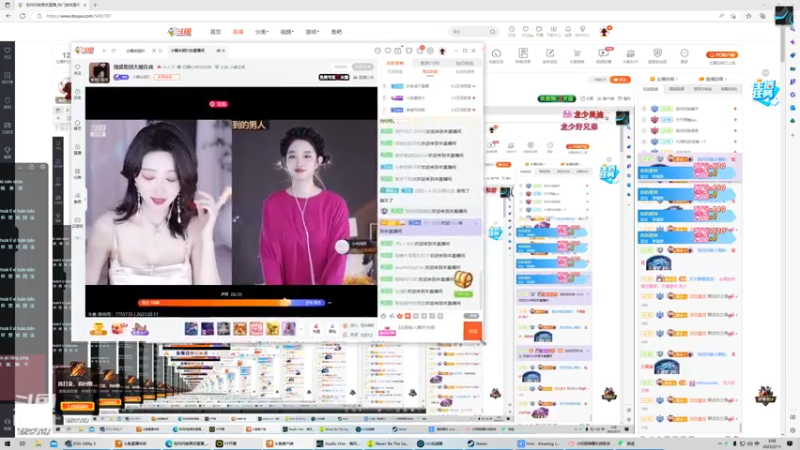Click the shield icon in web toolbar

coord(657,54)
